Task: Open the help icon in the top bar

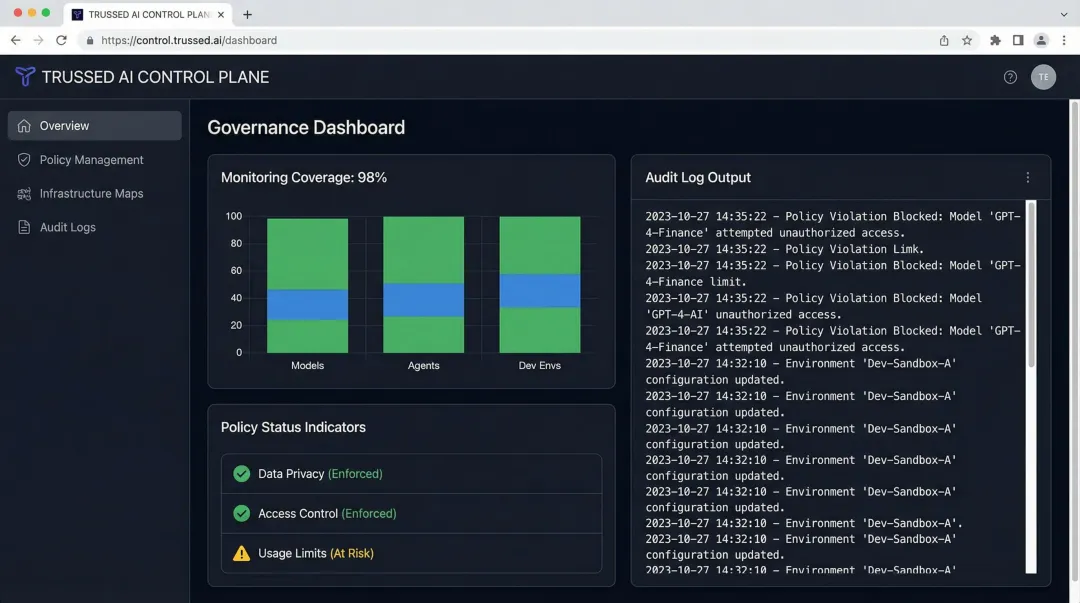Action: coord(1010,76)
